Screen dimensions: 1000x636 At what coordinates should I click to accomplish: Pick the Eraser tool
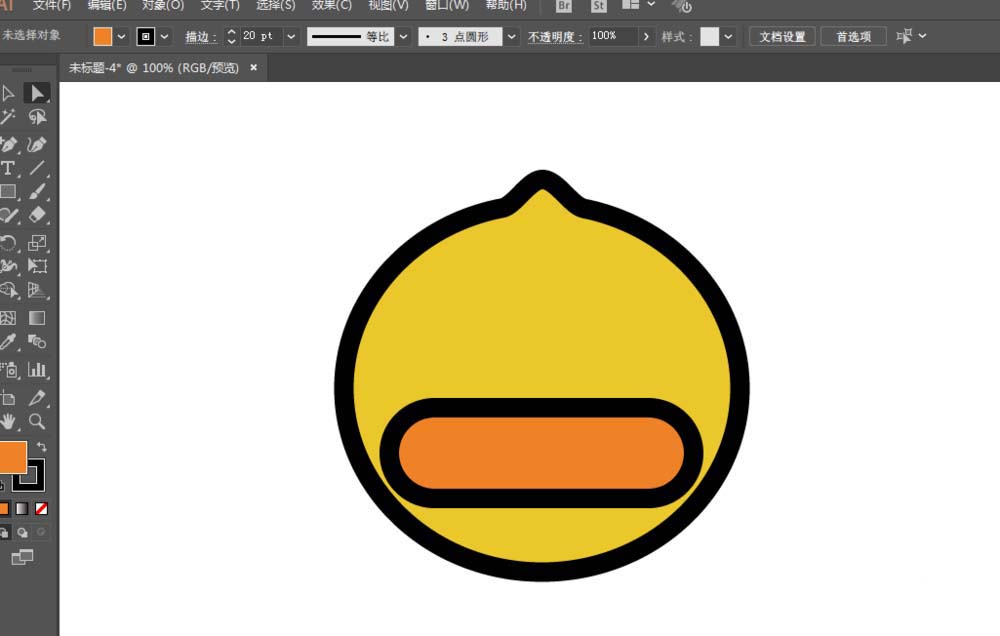(37, 215)
